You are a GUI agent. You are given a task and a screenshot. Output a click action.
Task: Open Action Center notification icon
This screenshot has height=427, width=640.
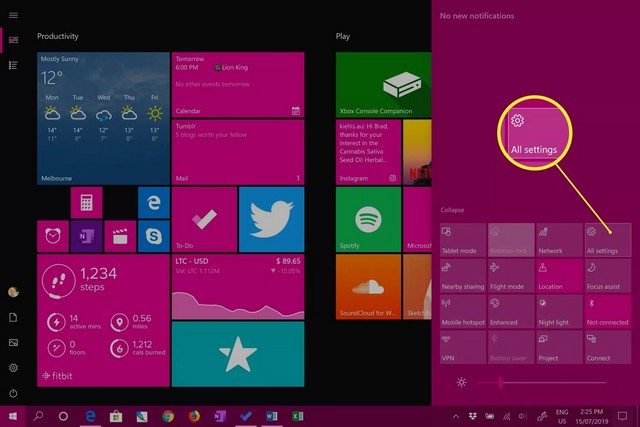pyautogui.click(x=622, y=416)
